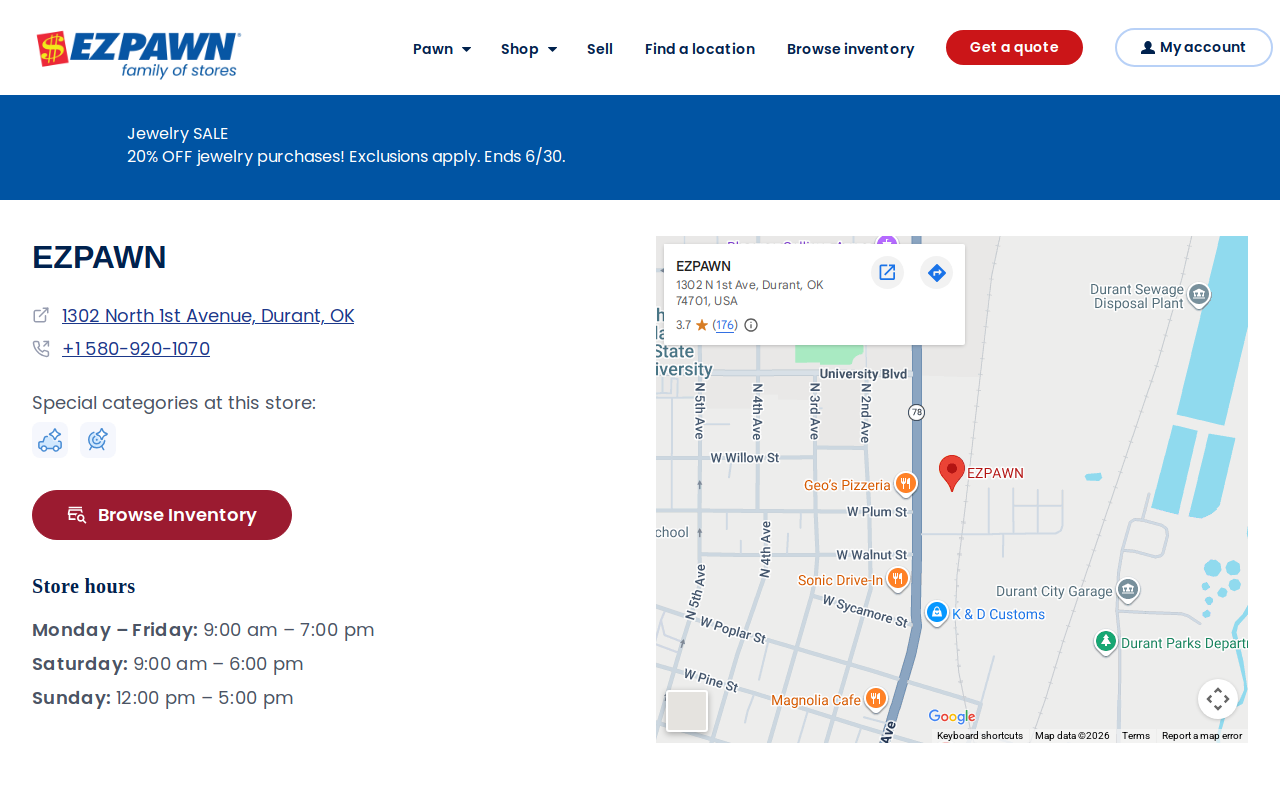Click the search icon inside Browse Inventory button

tap(77, 515)
